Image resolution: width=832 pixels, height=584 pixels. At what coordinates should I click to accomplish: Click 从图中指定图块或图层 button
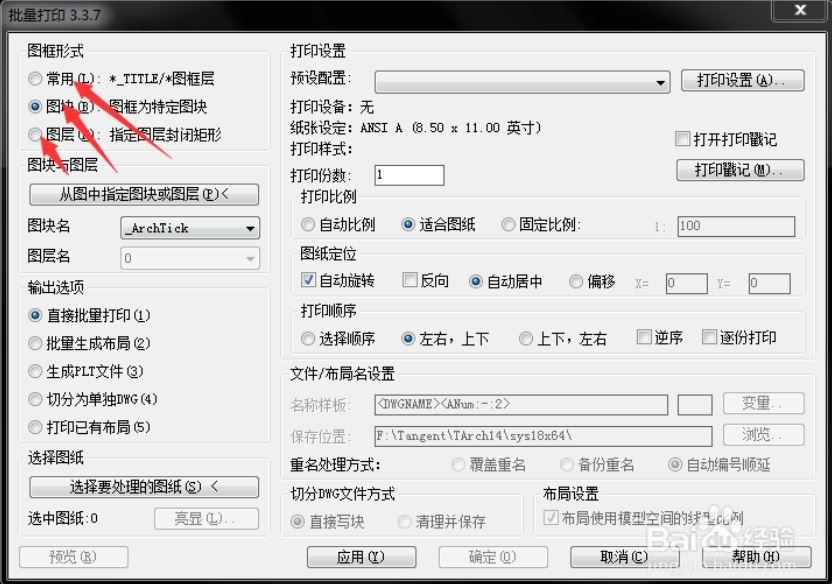tap(144, 194)
